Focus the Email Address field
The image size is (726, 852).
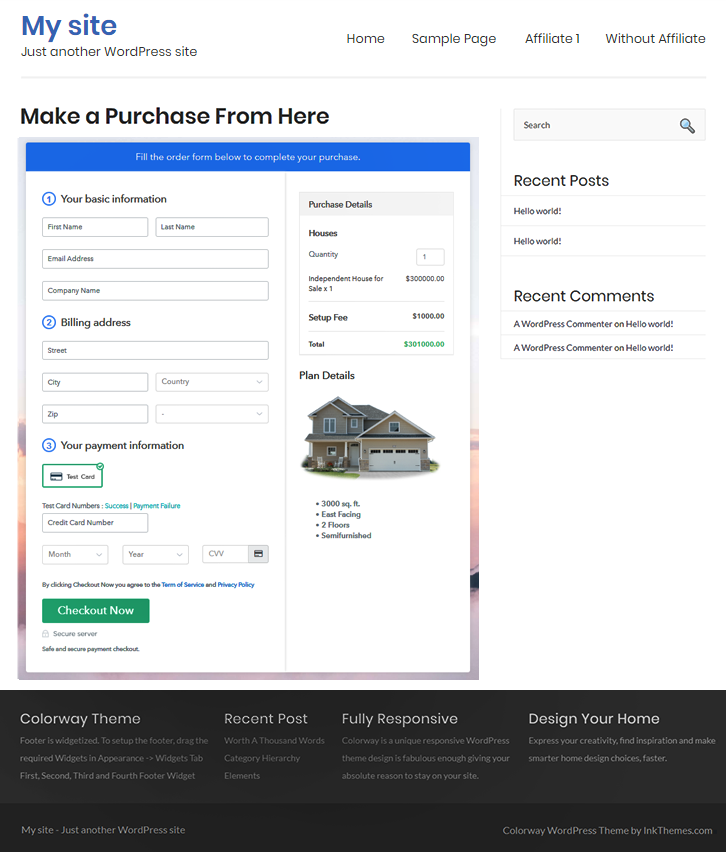(x=155, y=259)
